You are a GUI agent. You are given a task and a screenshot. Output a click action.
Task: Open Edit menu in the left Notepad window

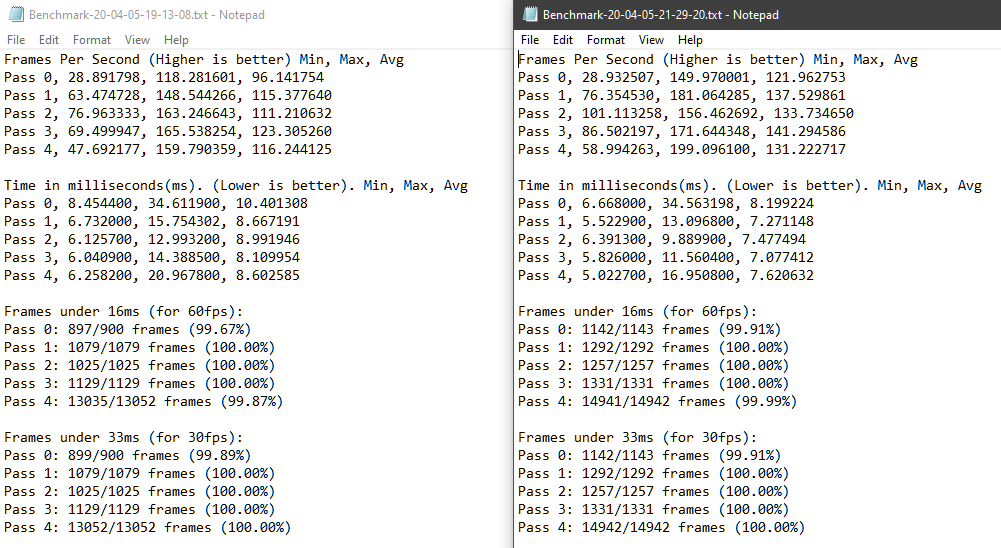point(49,40)
